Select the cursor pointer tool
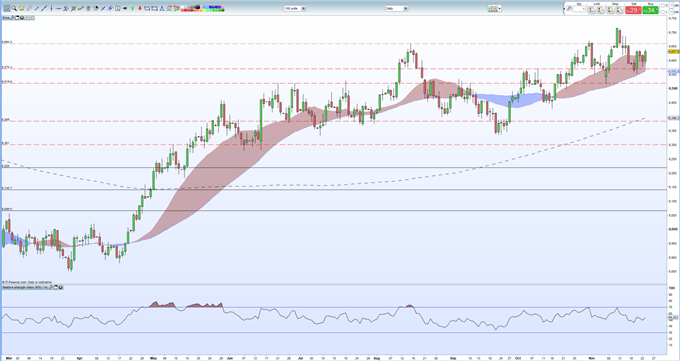The height and width of the screenshot is (361, 680). pos(7,9)
